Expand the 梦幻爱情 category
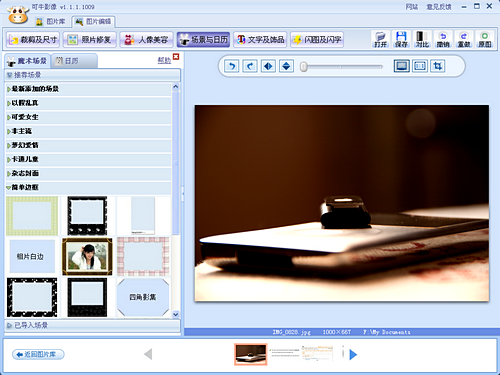The width and height of the screenshot is (500, 375). [89, 145]
